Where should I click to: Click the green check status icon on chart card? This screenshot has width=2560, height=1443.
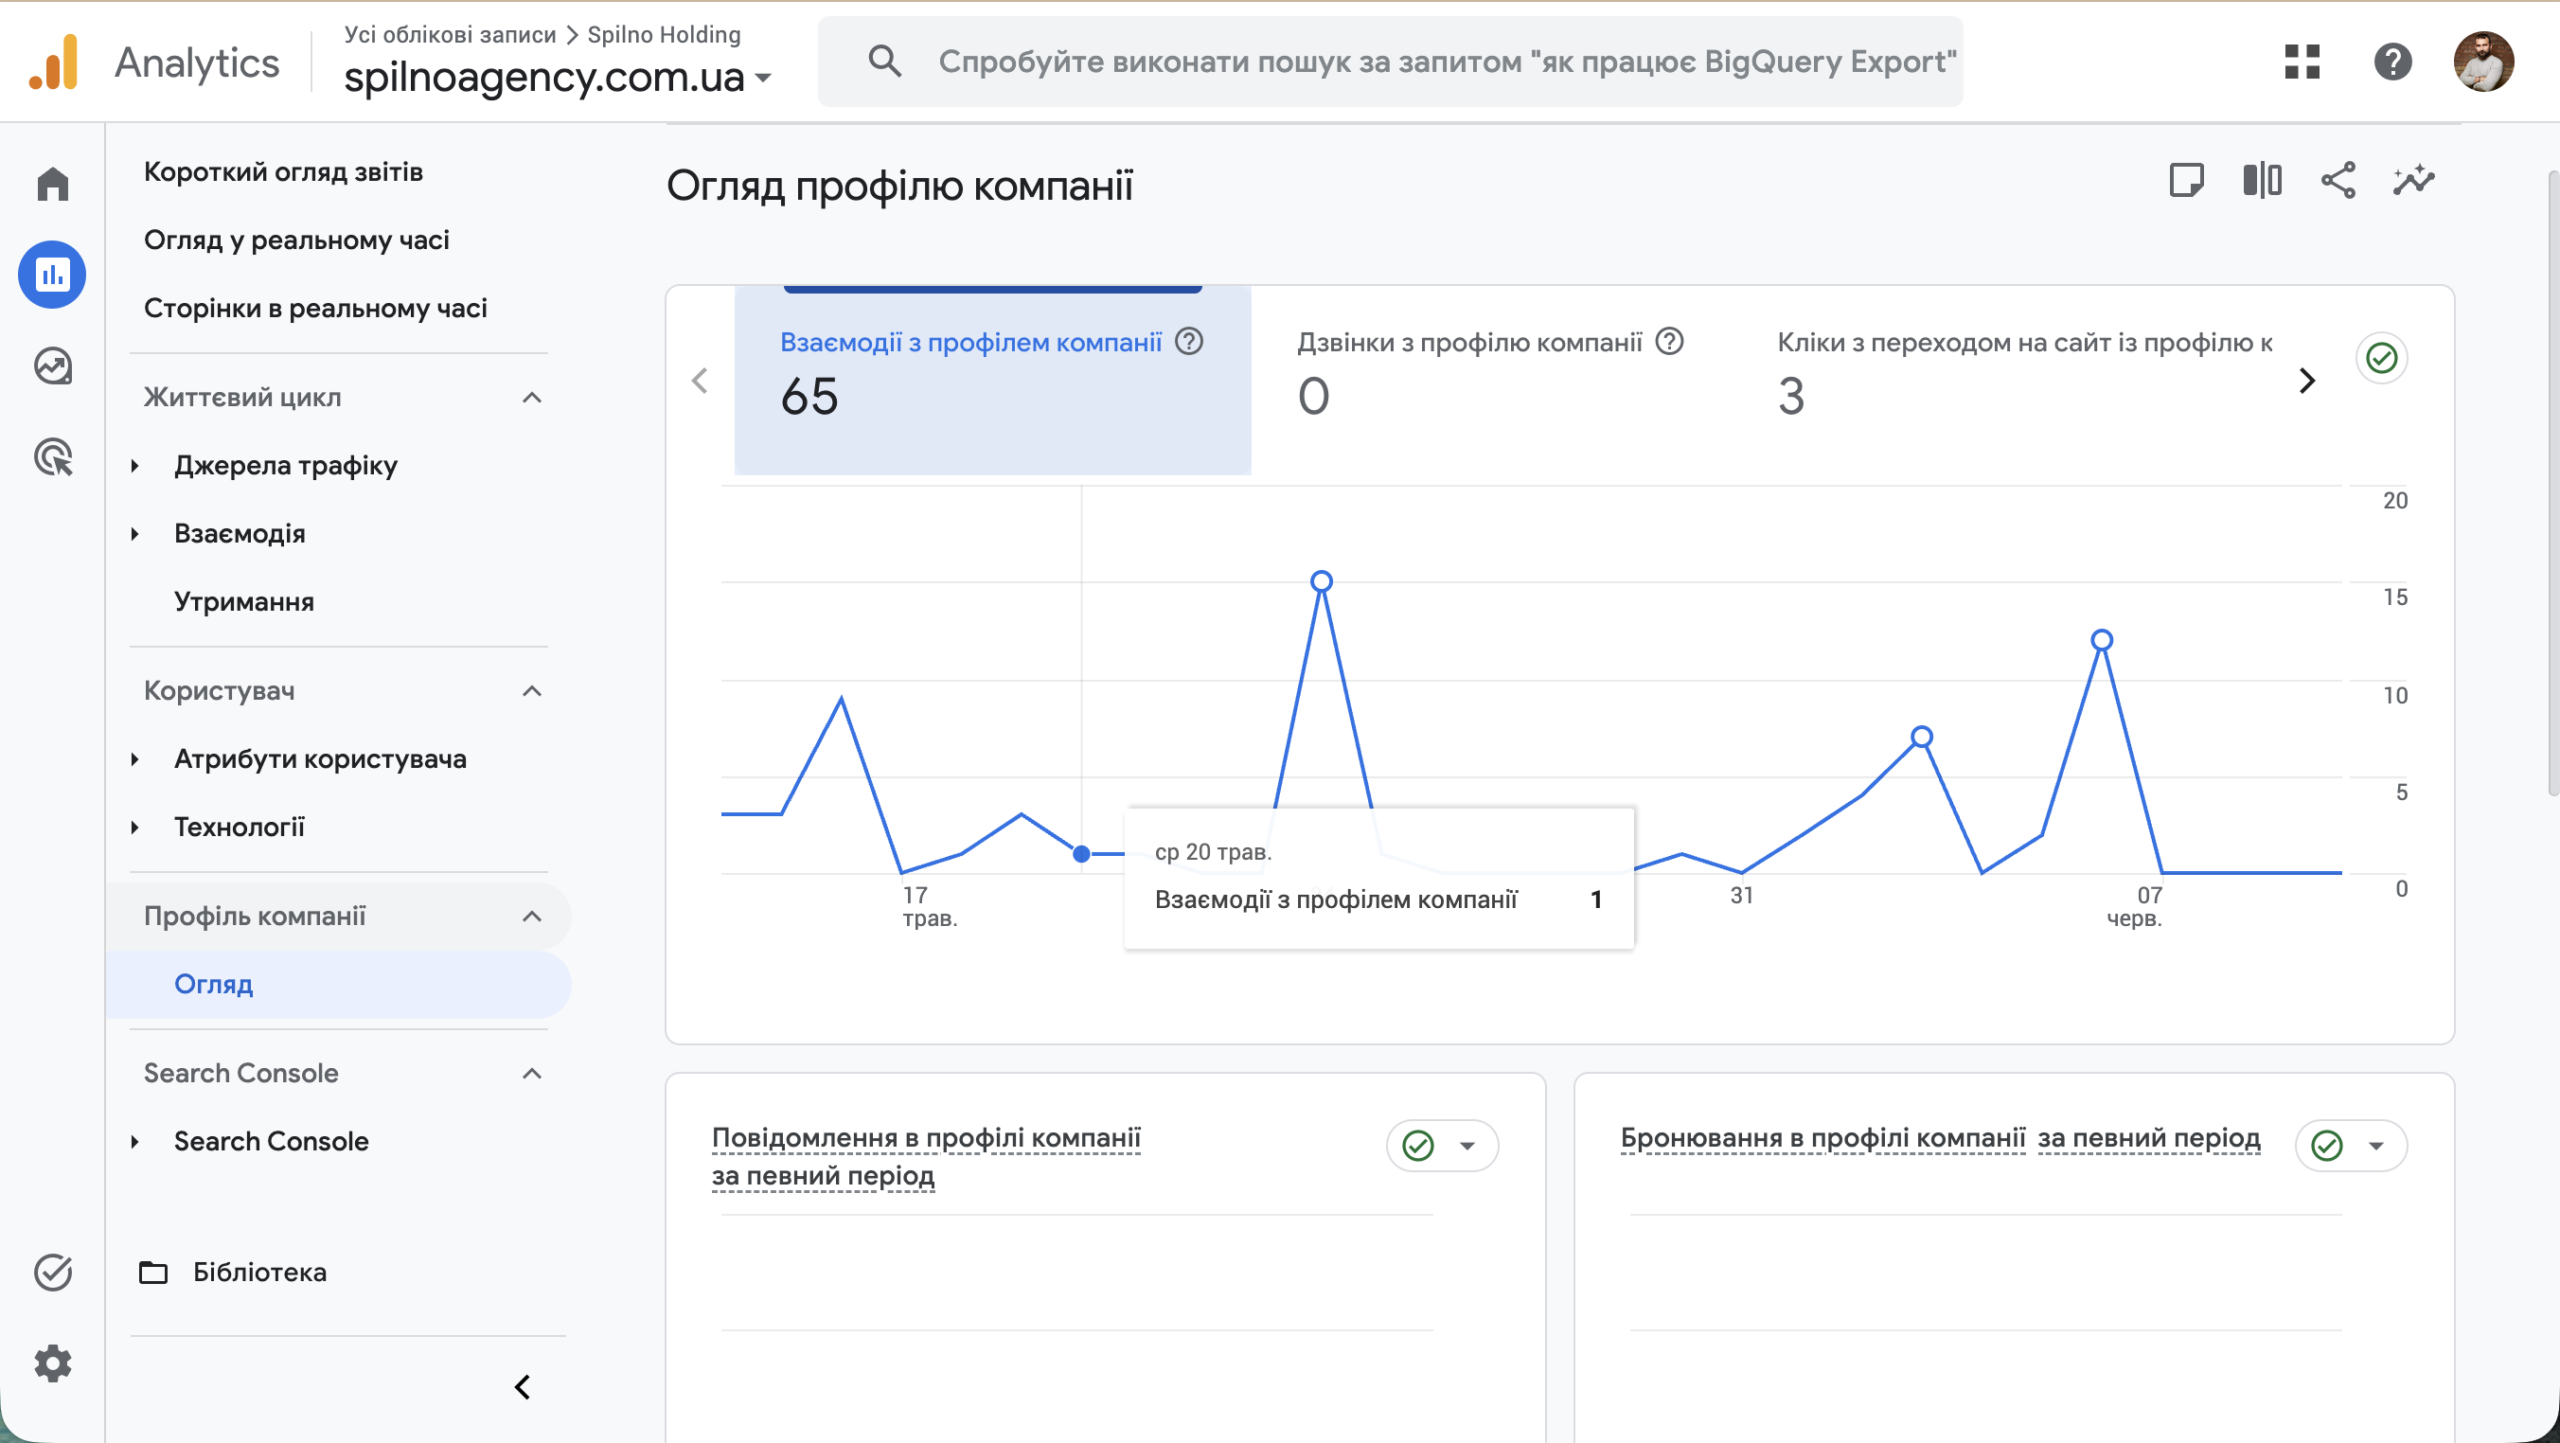pyautogui.click(x=2382, y=358)
